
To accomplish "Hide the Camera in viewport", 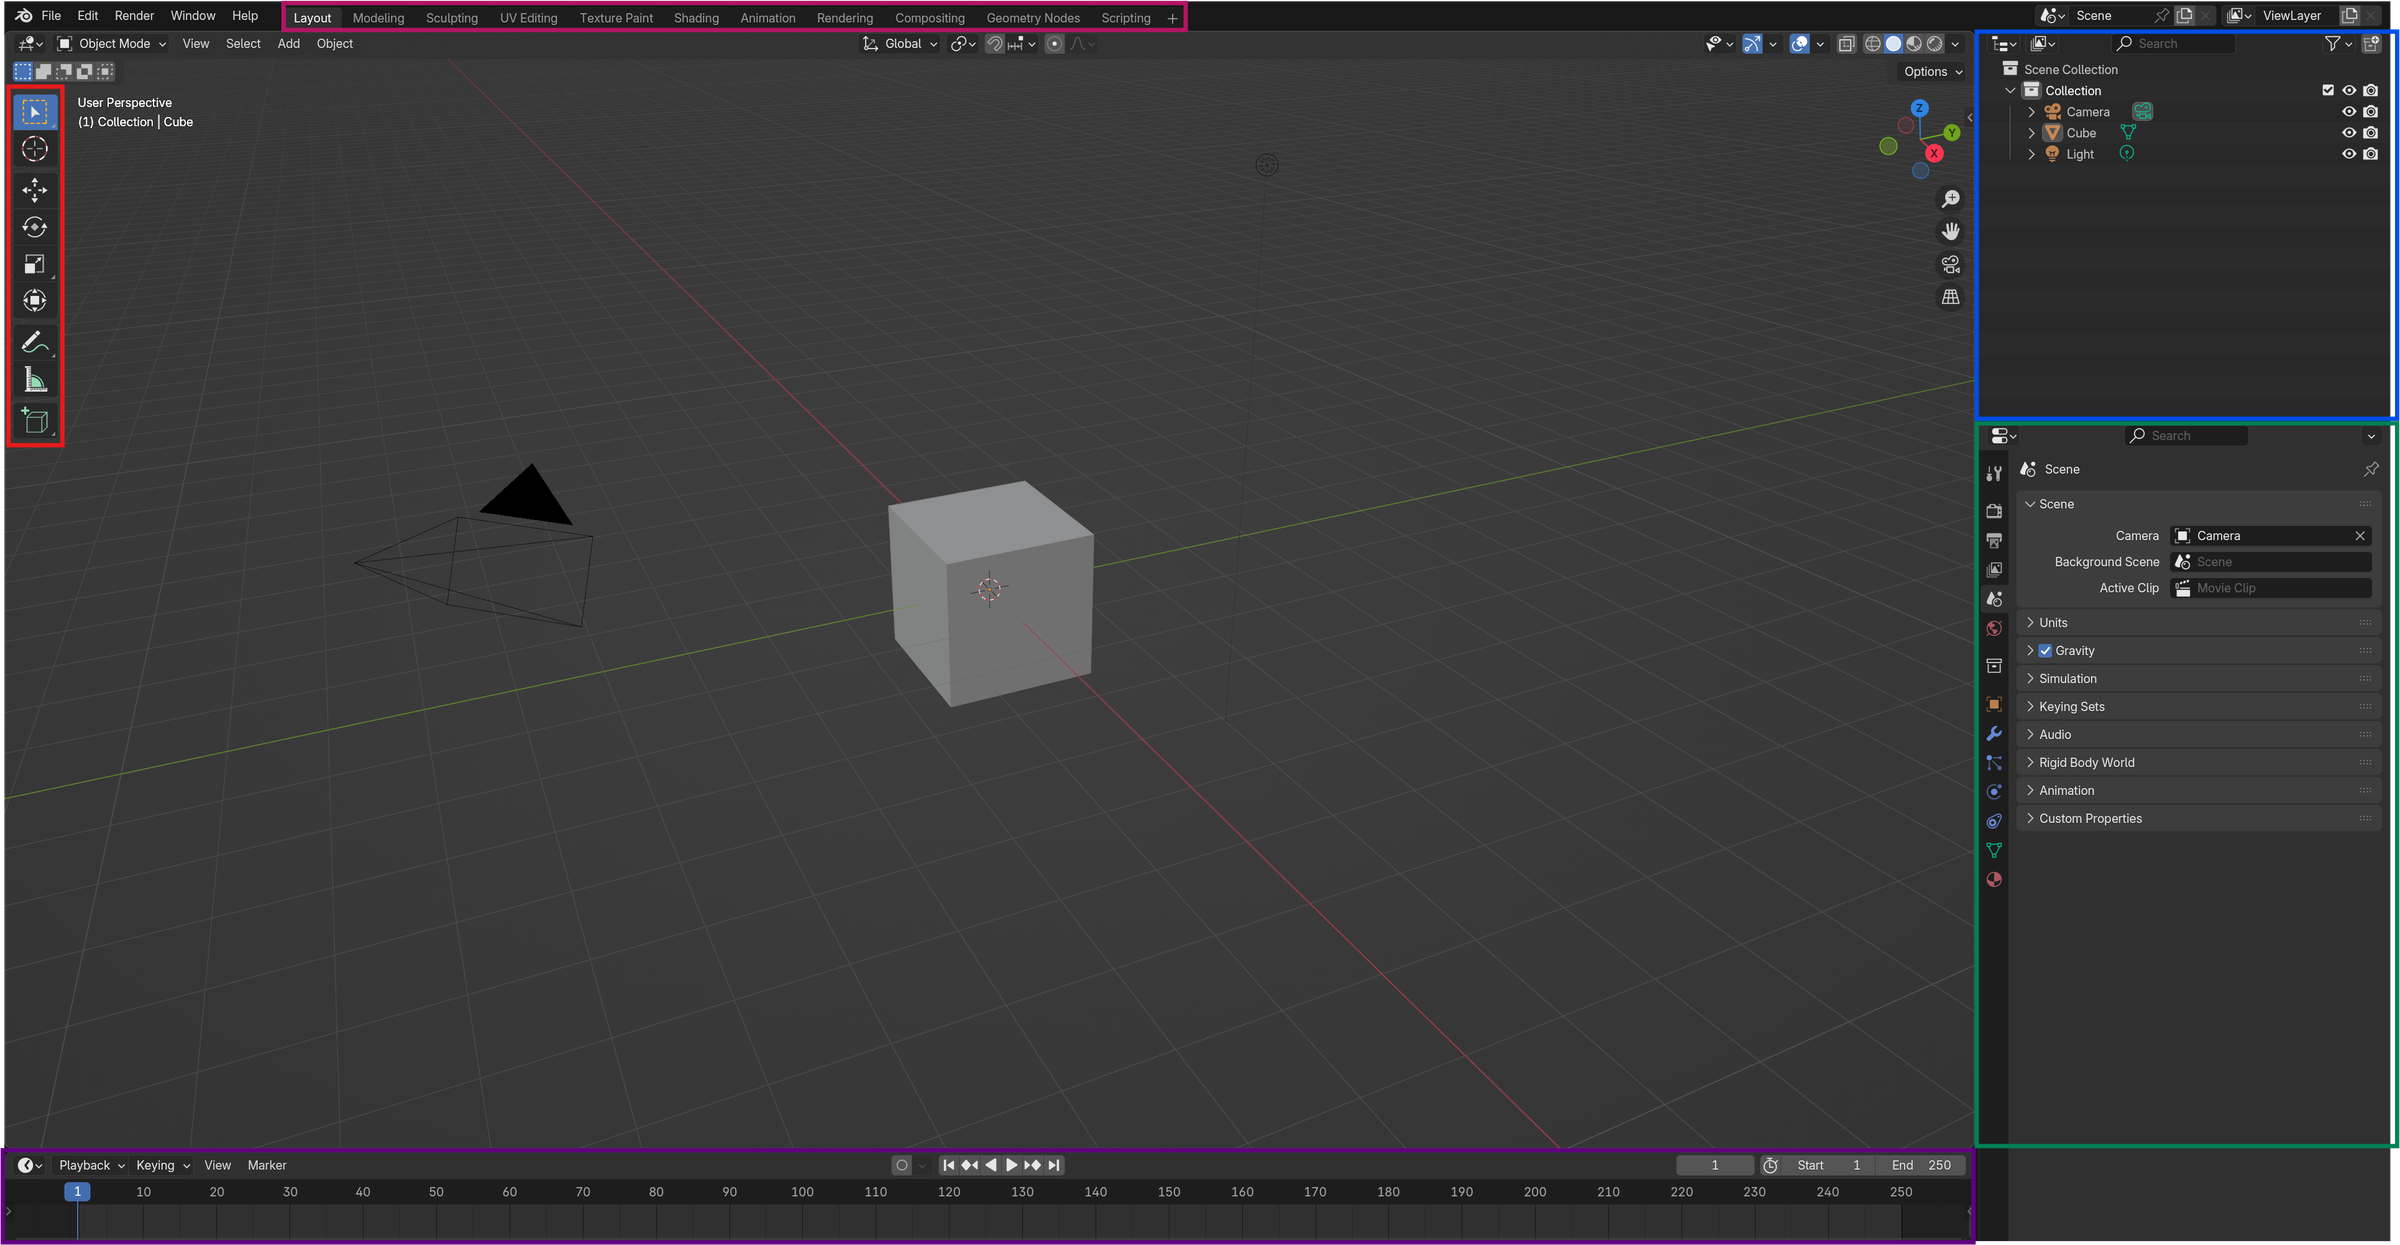I will pos(2349,111).
